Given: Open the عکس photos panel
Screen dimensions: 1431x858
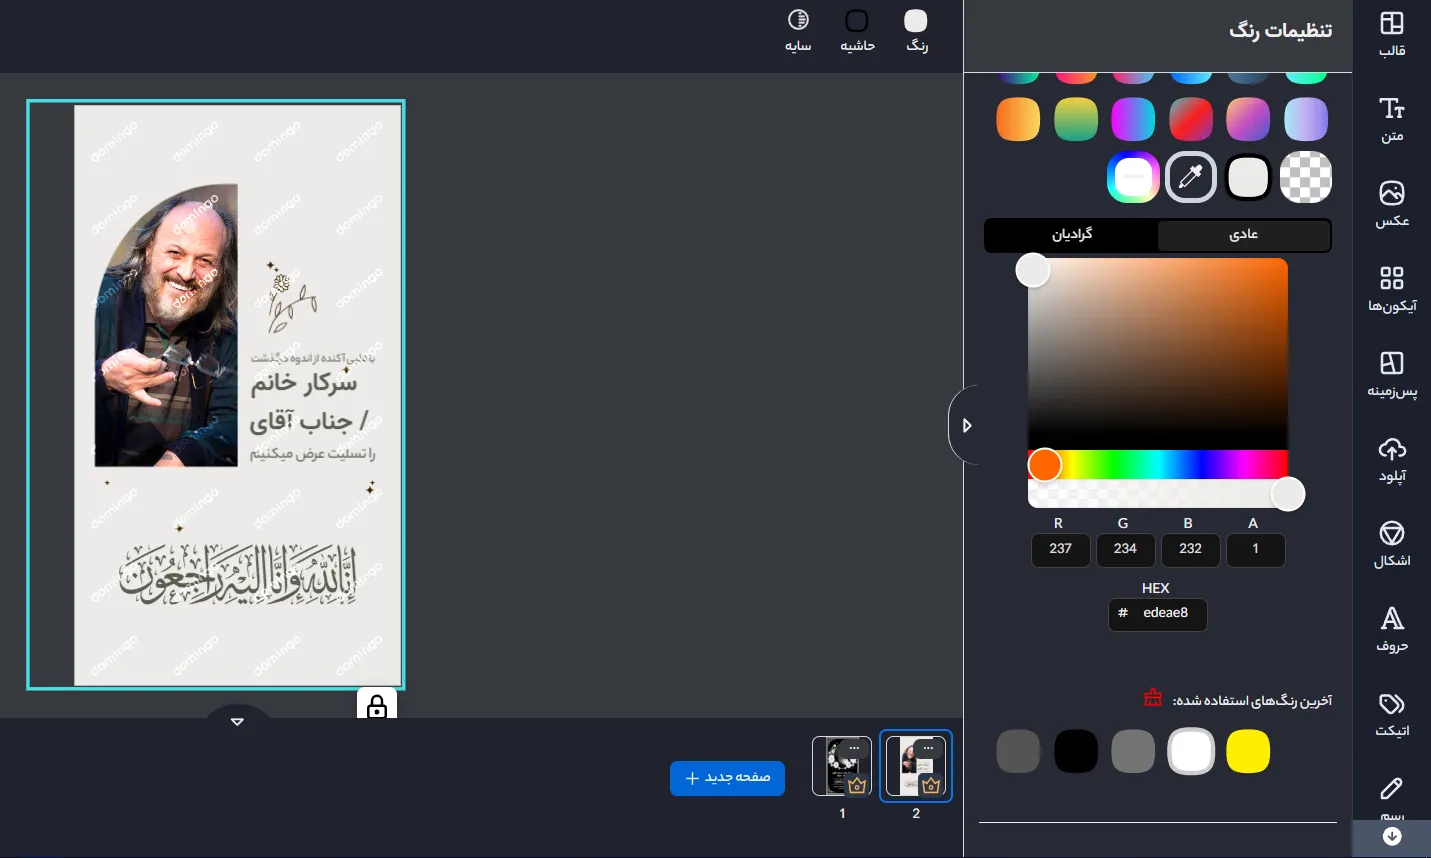Looking at the screenshot, I should [x=1392, y=204].
